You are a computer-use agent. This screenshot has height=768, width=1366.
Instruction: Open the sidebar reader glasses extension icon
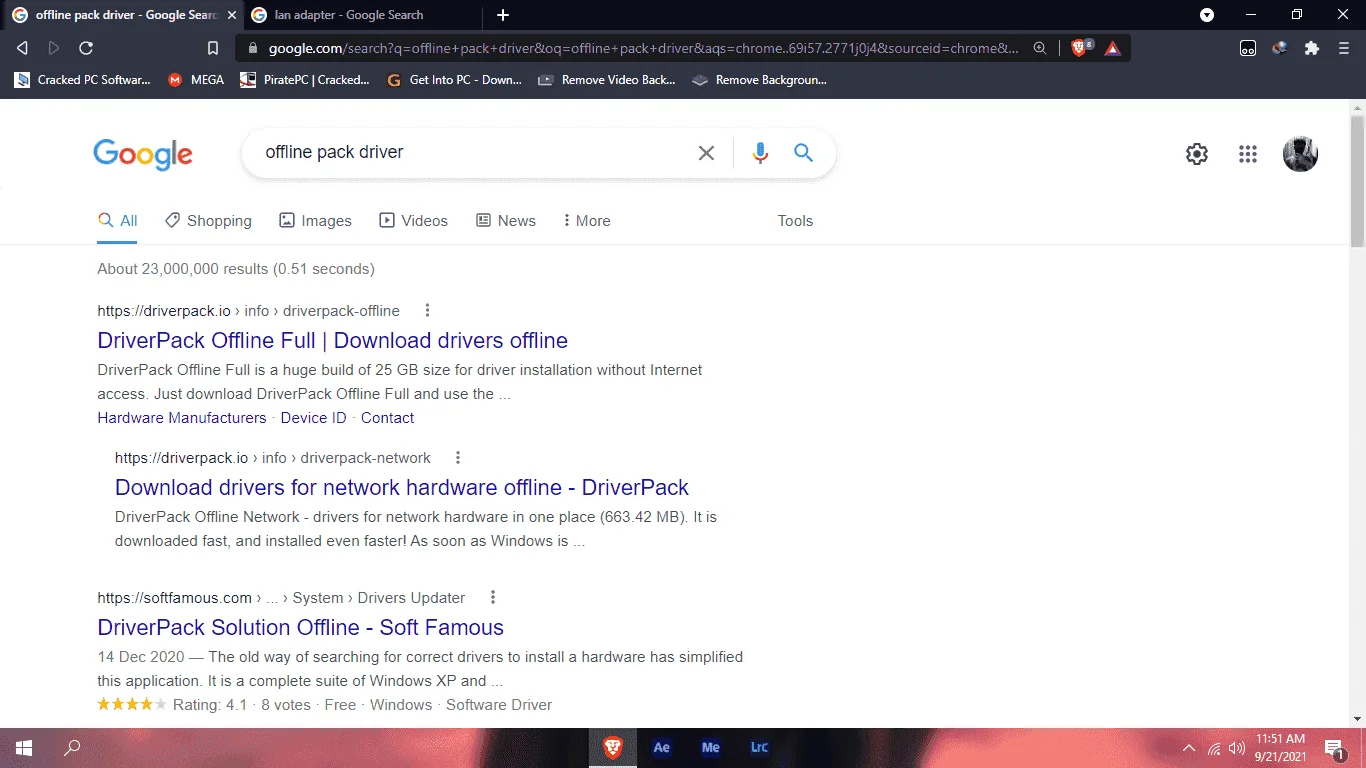(x=1248, y=48)
